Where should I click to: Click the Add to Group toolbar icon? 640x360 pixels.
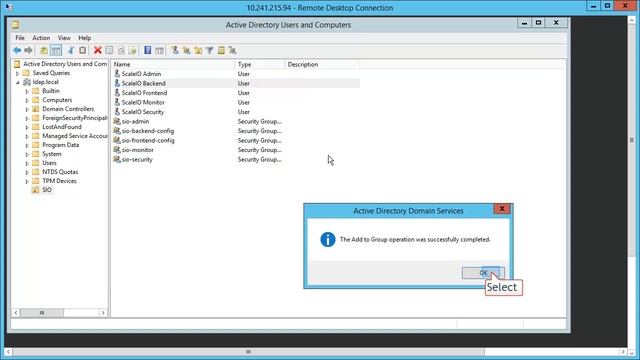pos(233,50)
